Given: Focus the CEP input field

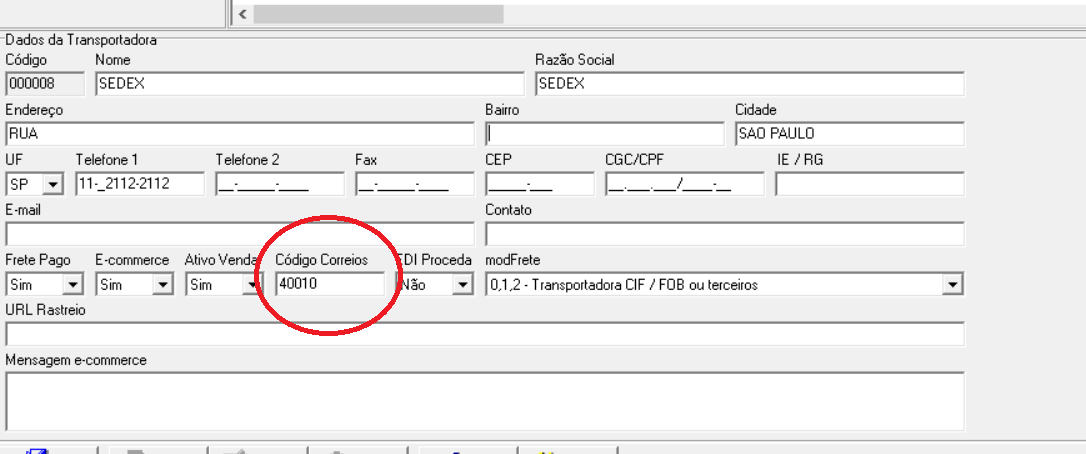Looking at the screenshot, I should click(x=540, y=185).
